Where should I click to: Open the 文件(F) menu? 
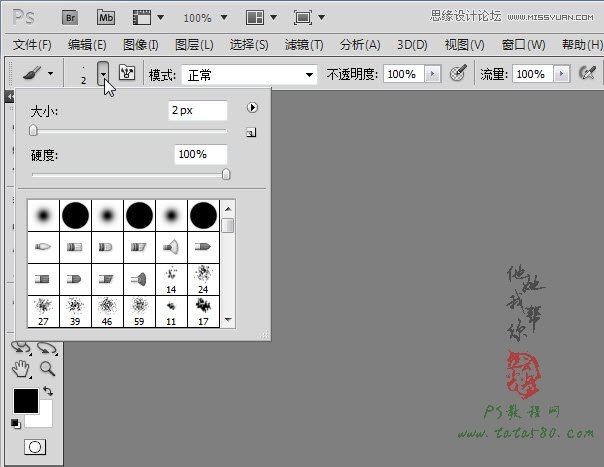[32, 45]
